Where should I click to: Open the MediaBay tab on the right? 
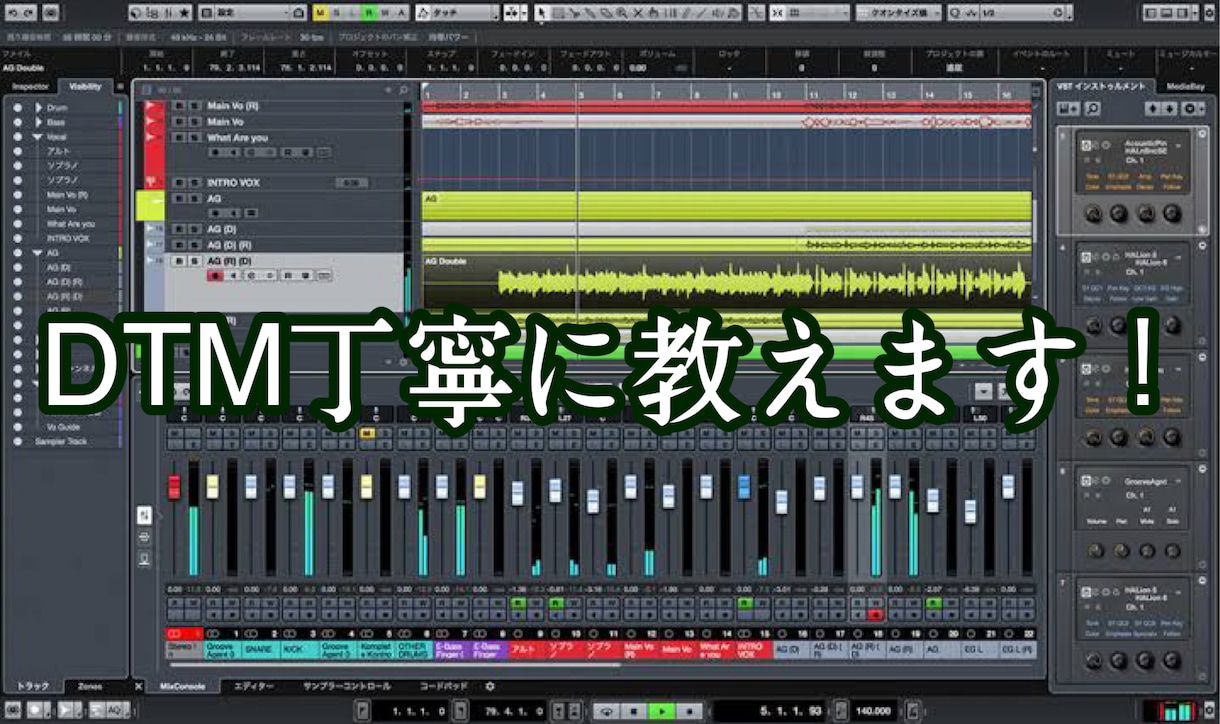[1185, 87]
